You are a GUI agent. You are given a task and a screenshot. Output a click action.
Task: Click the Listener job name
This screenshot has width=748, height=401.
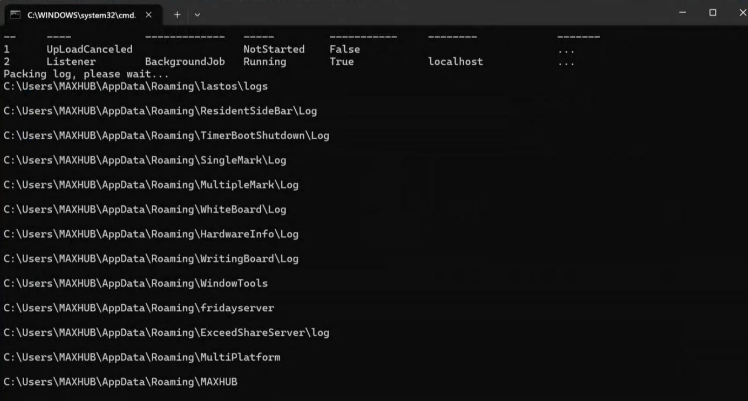pyautogui.click(x=71, y=61)
